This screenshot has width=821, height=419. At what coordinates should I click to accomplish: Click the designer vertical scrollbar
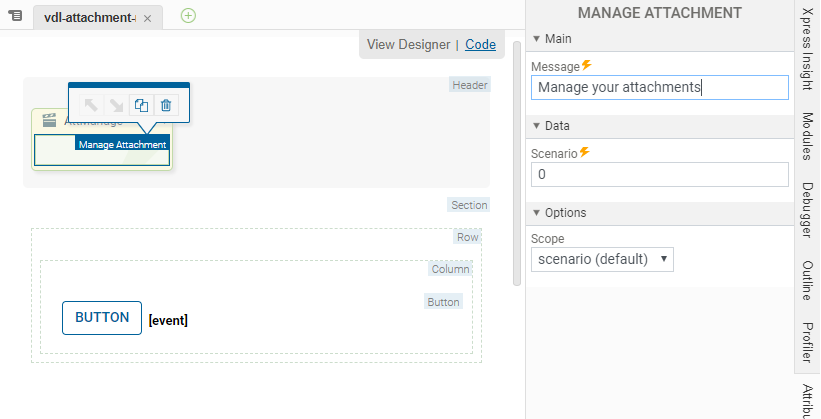pyautogui.click(x=517, y=160)
